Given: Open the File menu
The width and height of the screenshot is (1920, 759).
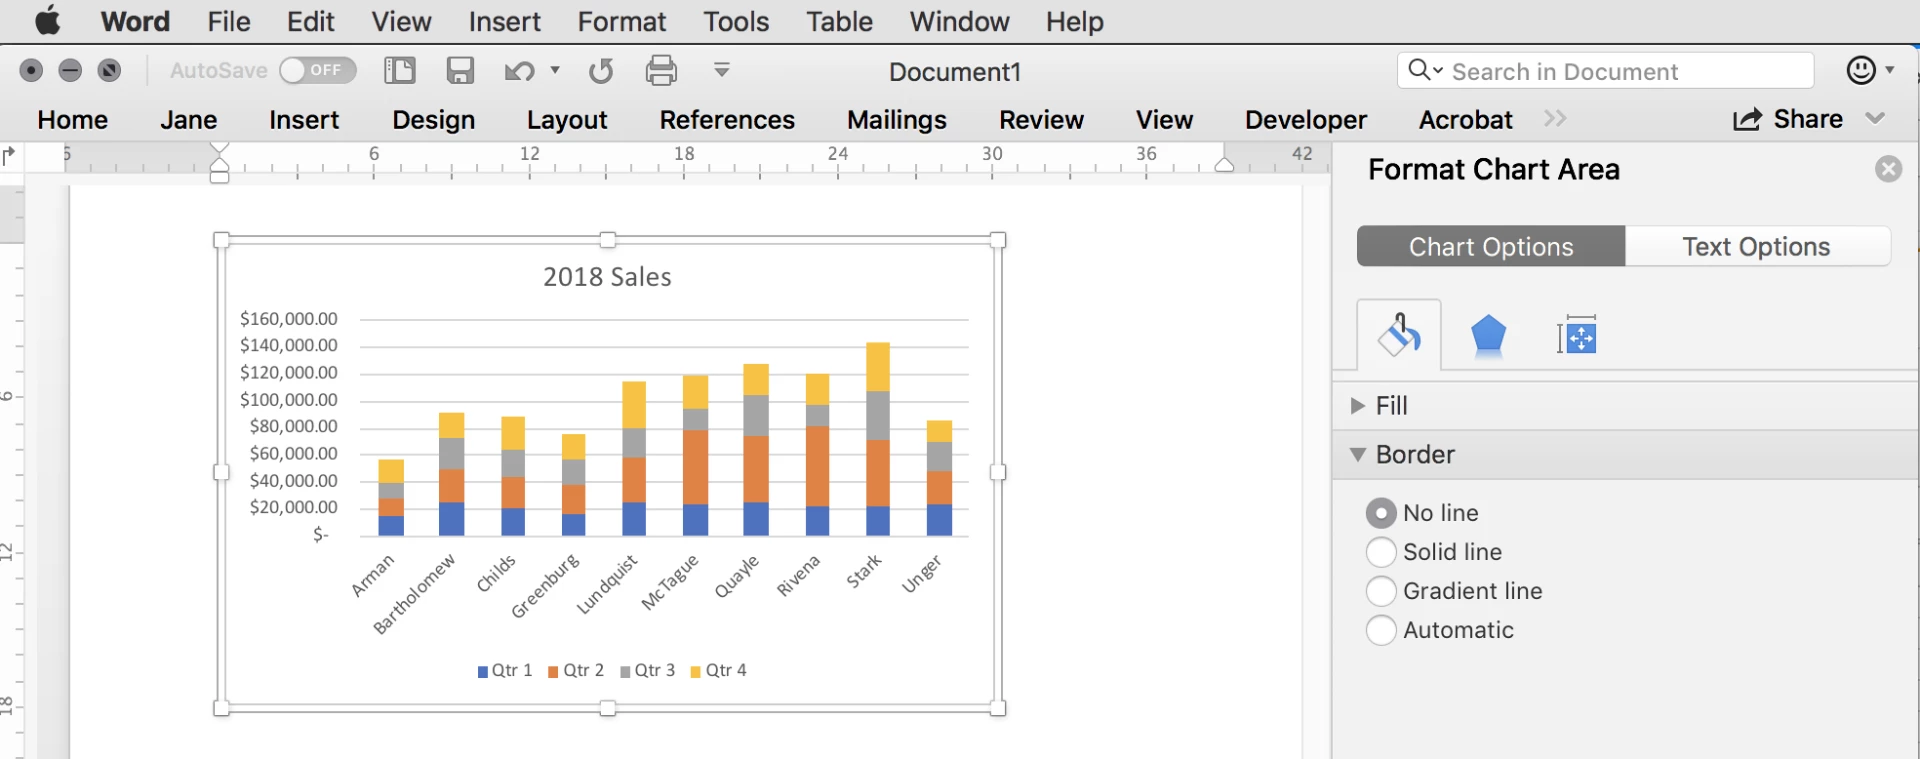Looking at the screenshot, I should click(x=229, y=21).
